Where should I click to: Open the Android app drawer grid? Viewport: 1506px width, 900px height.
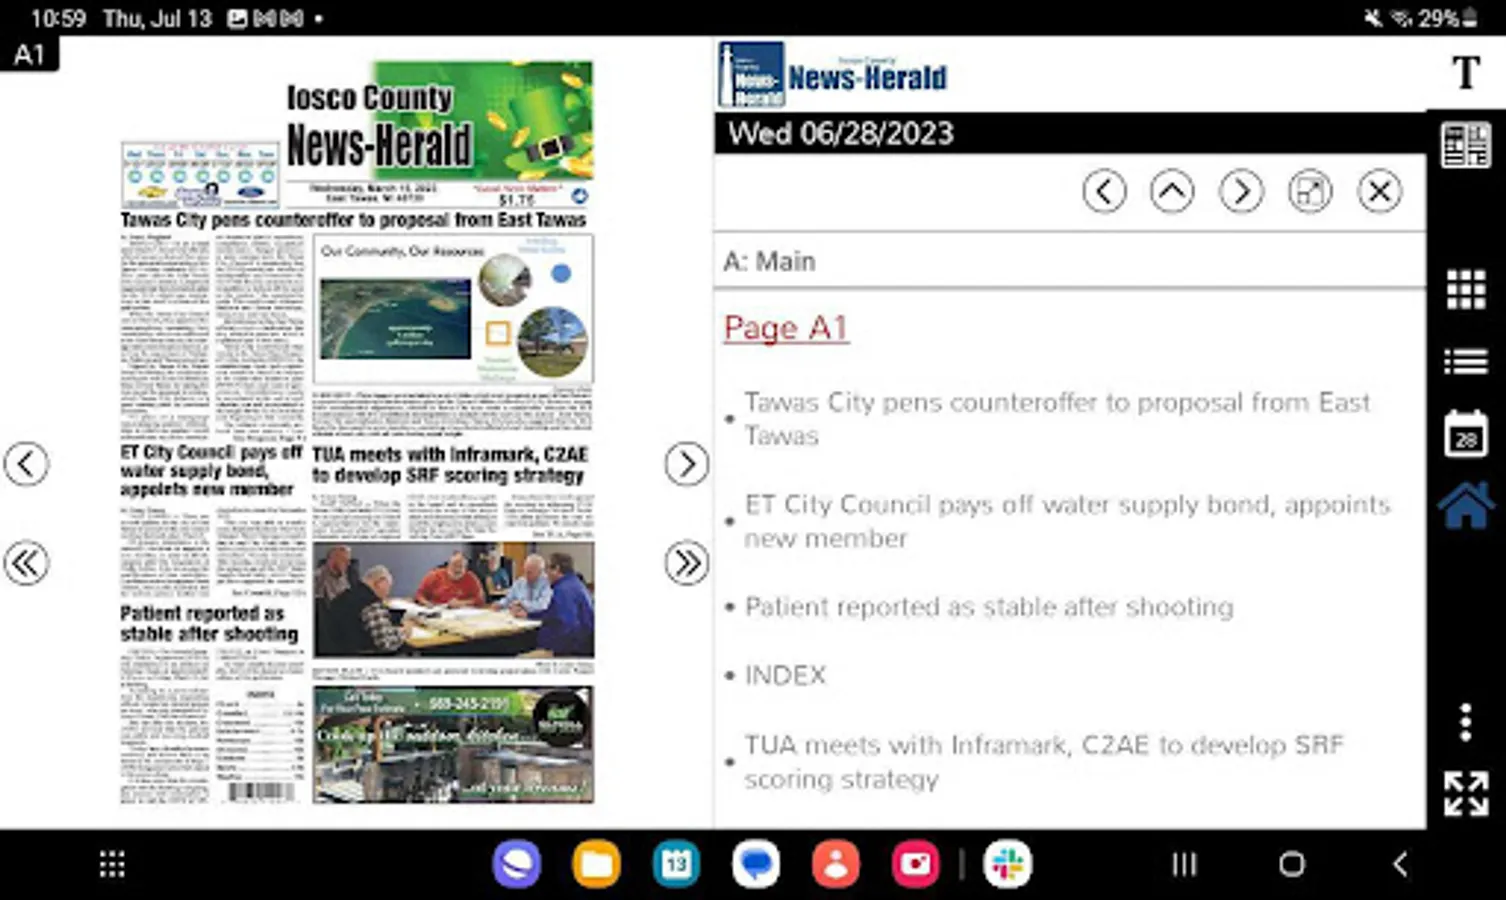112,864
